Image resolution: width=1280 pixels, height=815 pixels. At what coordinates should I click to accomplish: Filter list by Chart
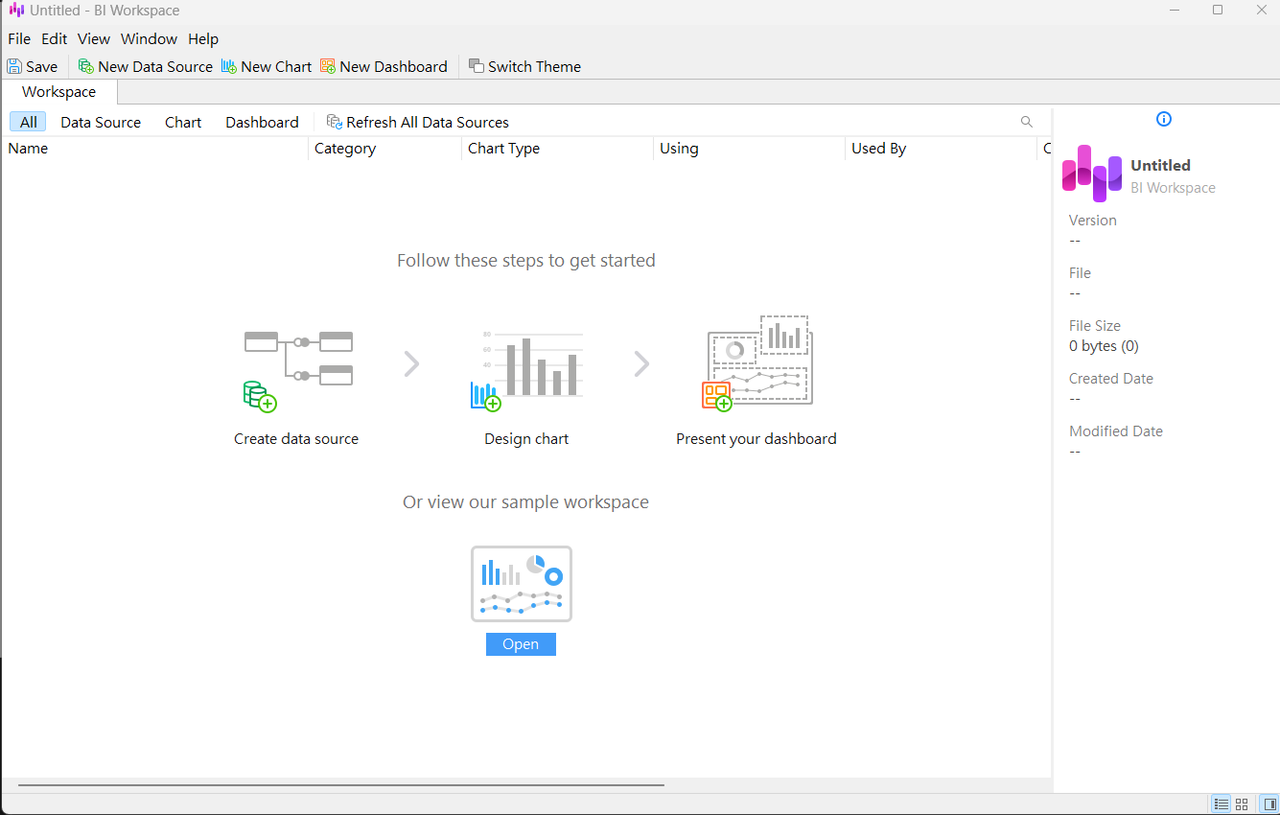tap(183, 122)
